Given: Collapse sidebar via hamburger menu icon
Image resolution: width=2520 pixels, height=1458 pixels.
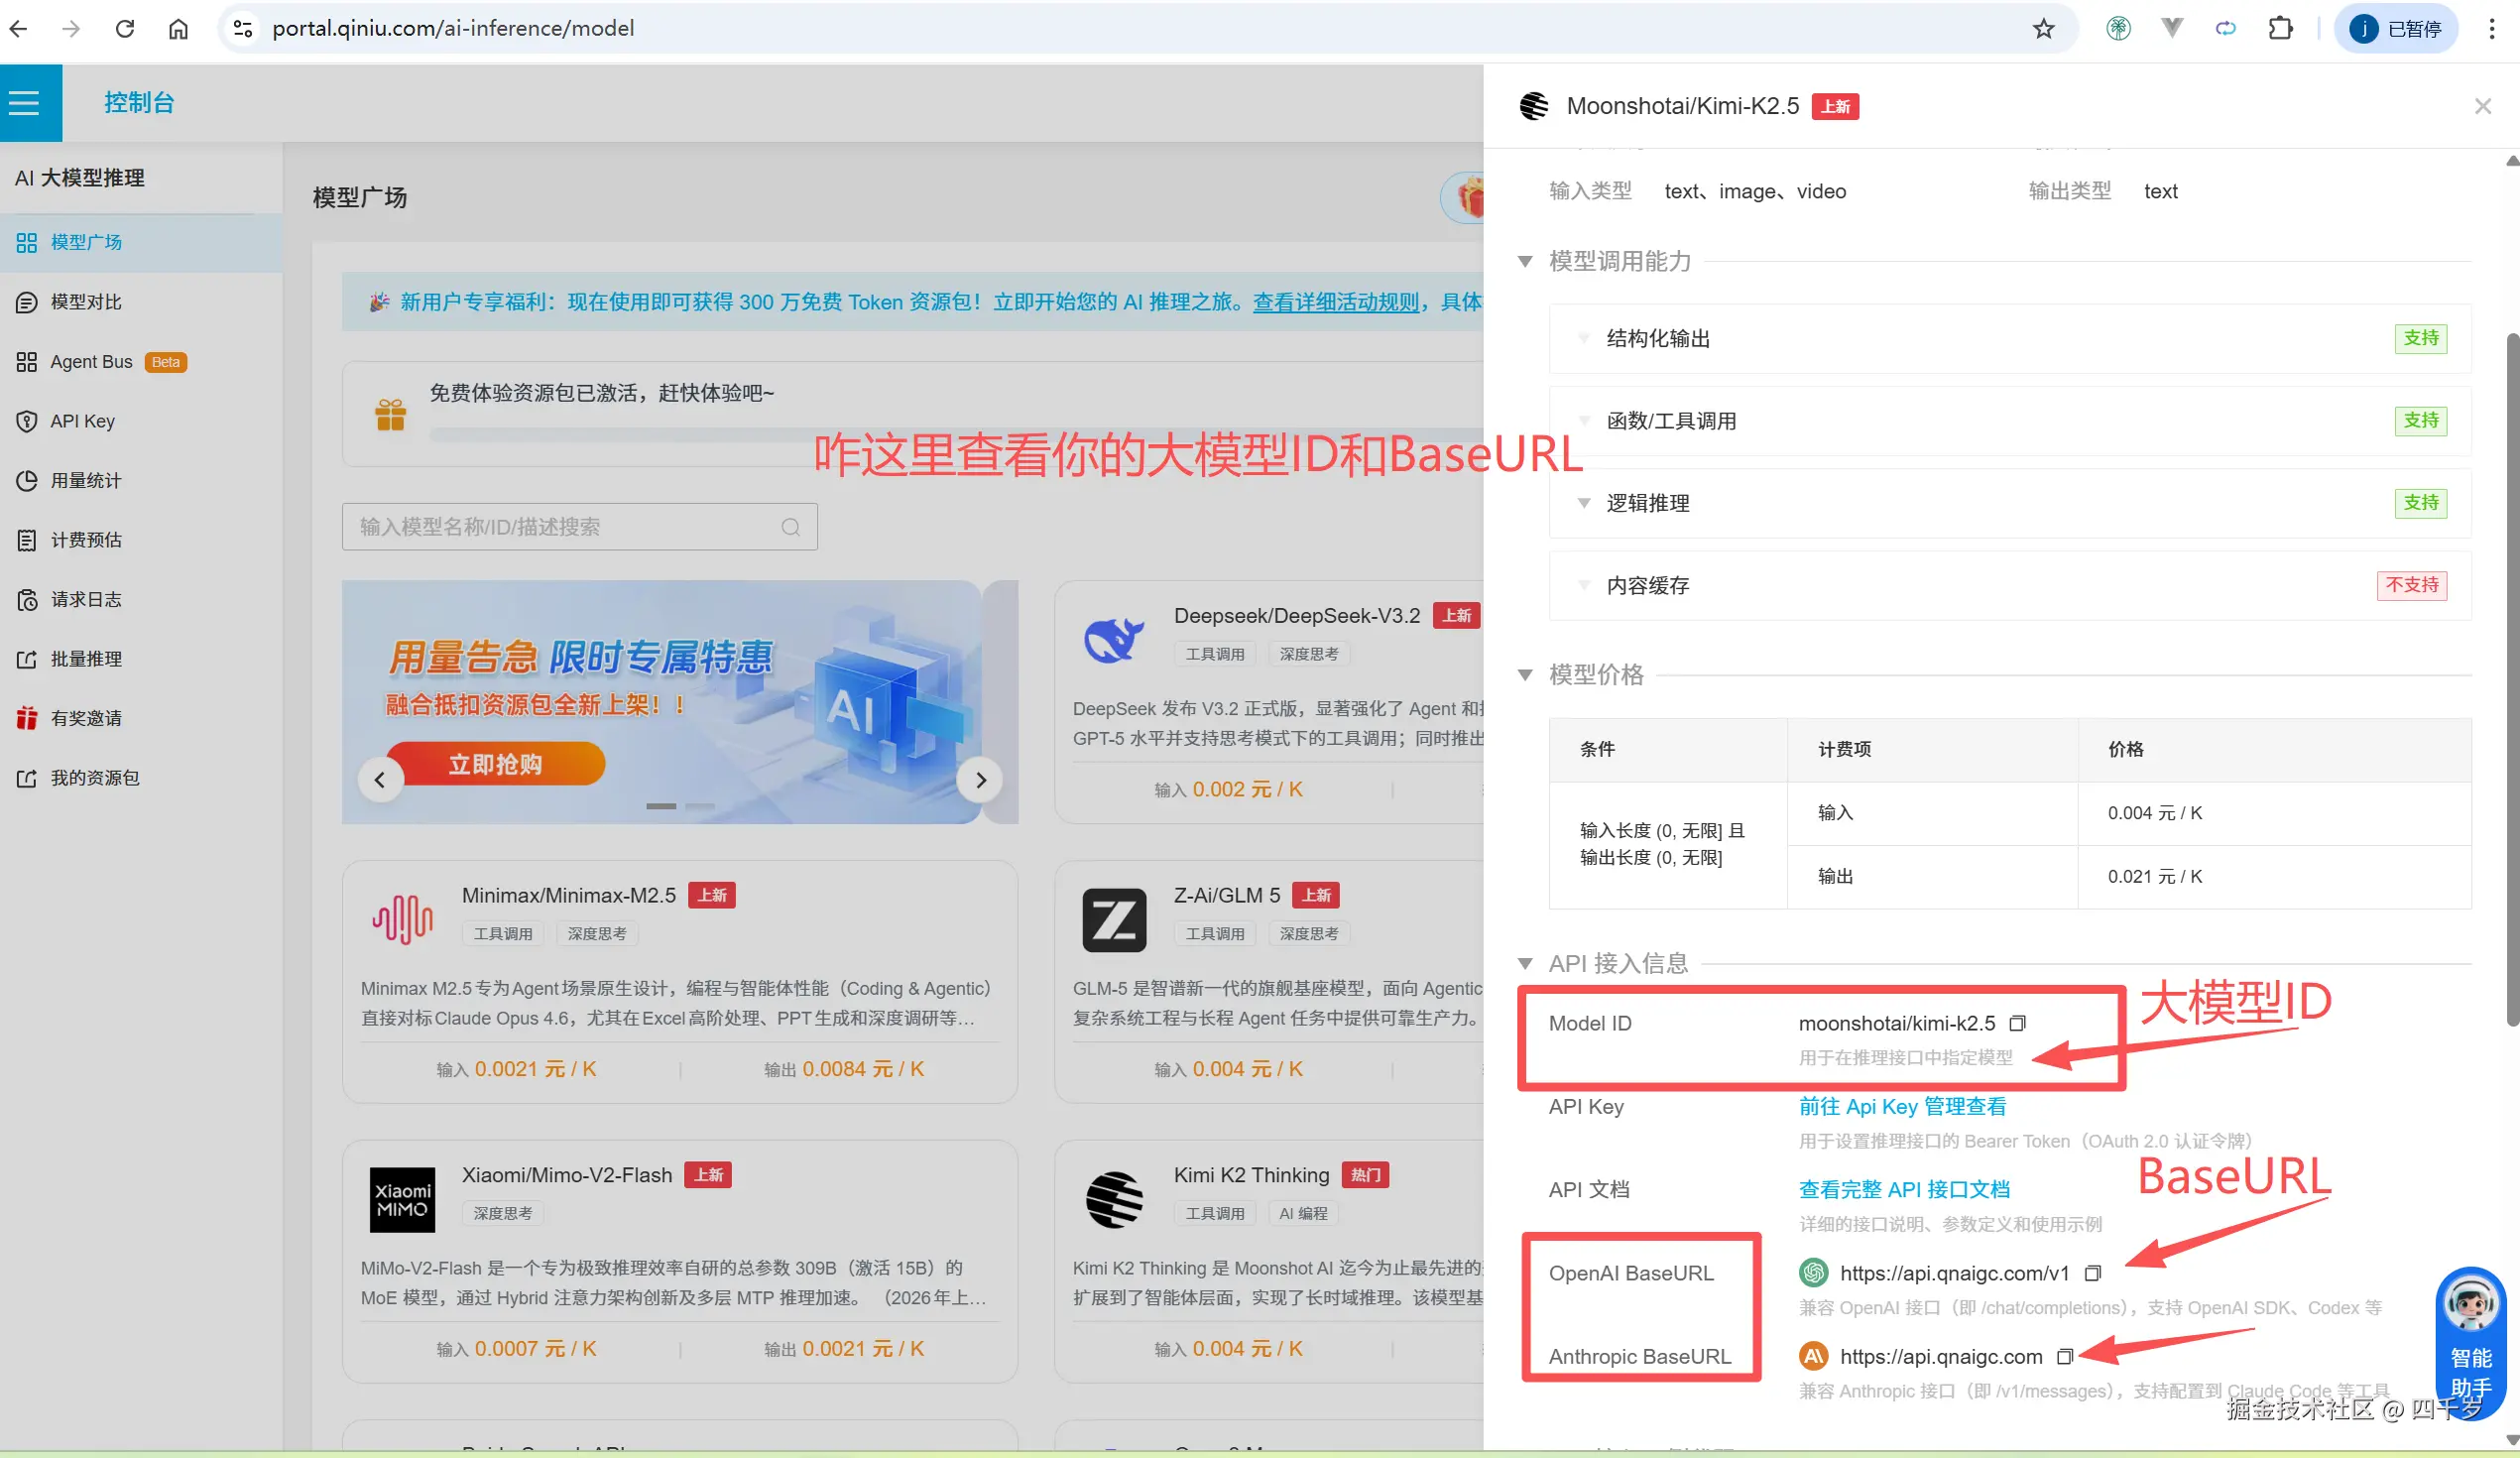Looking at the screenshot, I should coord(23,102).
